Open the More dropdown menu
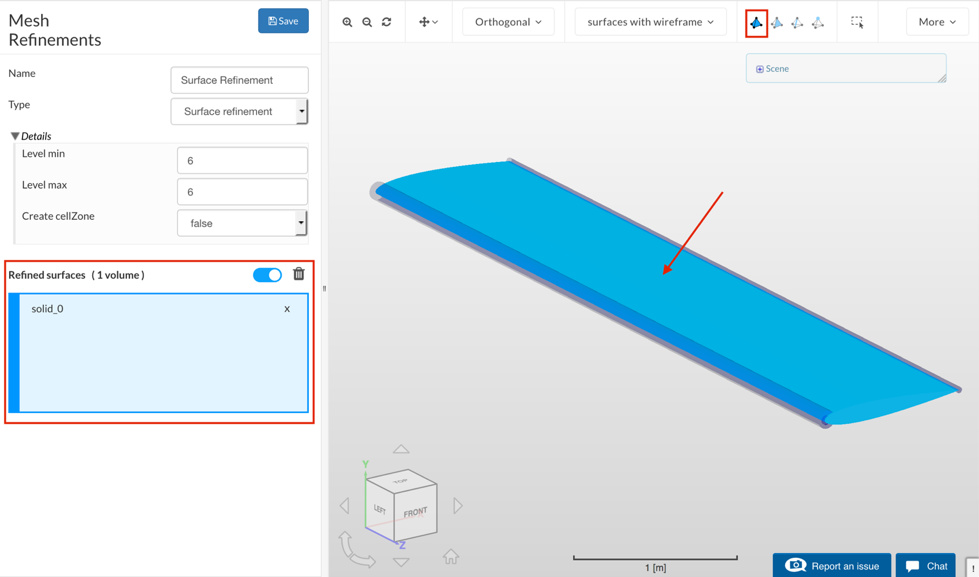 point(937,22)
